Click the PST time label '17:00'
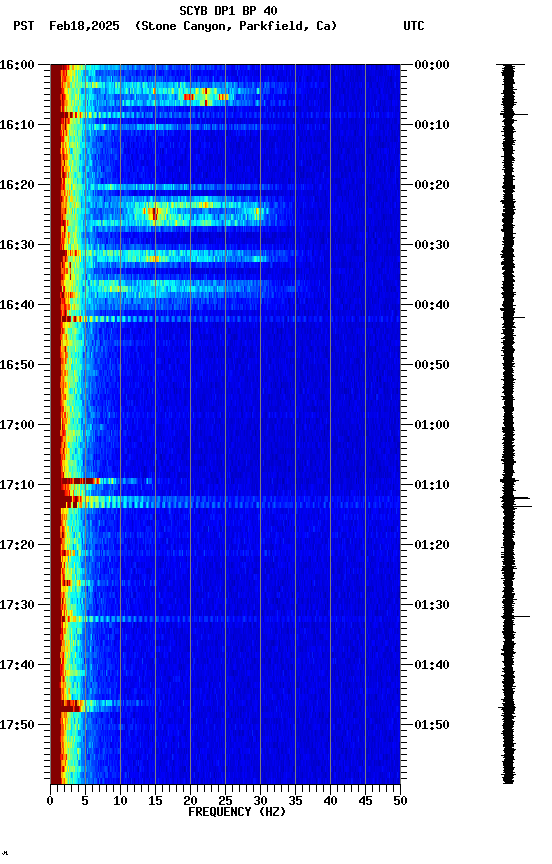 coord(17,425)
